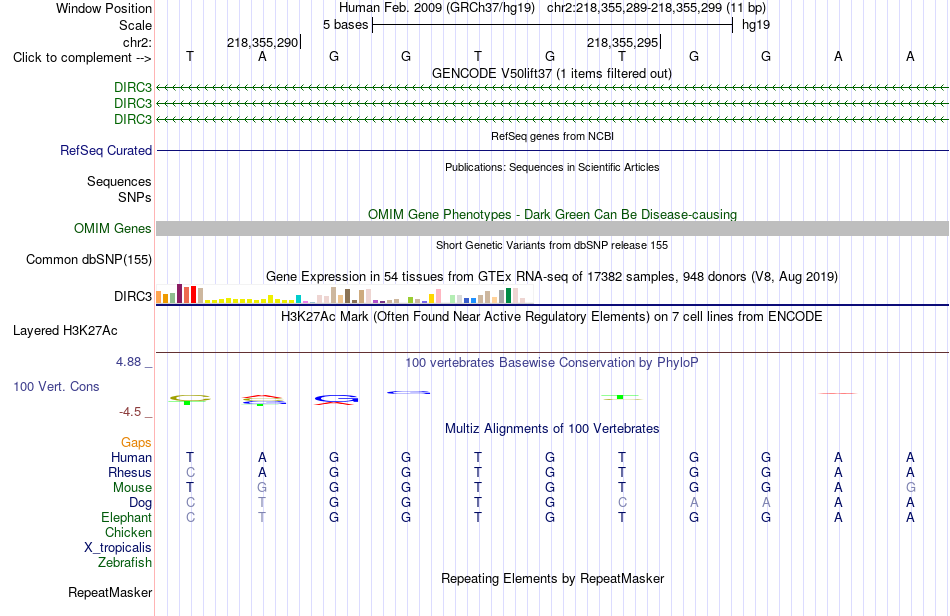This screenshot has height=616, width=950.
Task: Select the 'Zebrafish' alignment row label
Action: point(125,563)
